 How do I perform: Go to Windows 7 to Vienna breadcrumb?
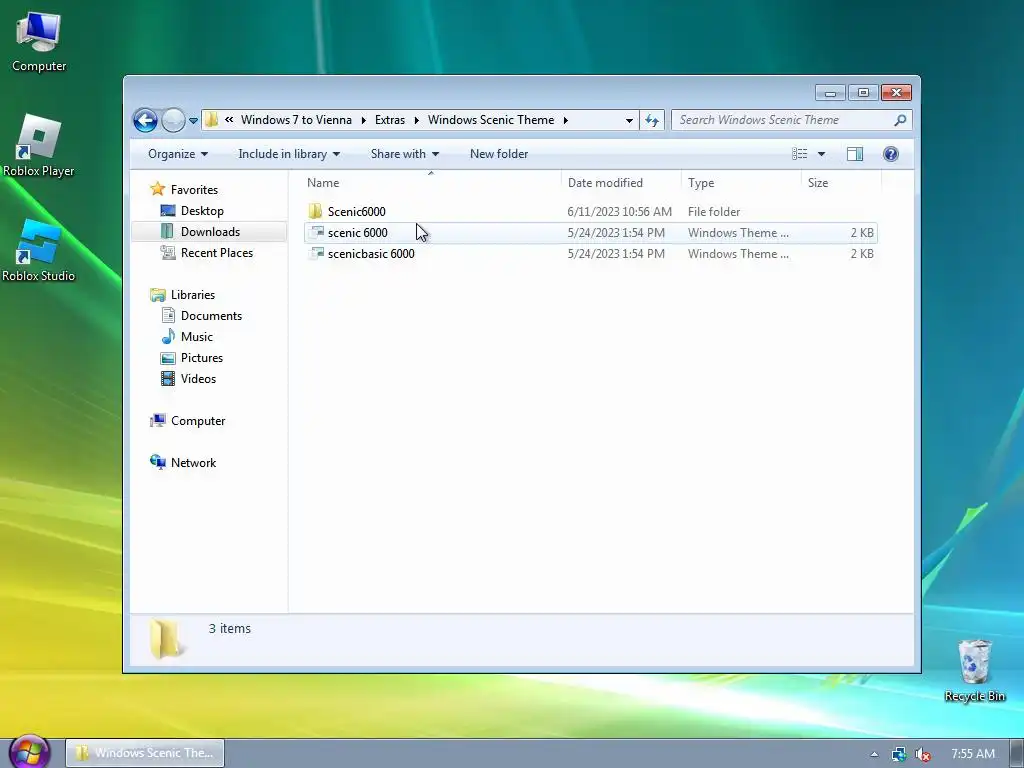point(296,120)
